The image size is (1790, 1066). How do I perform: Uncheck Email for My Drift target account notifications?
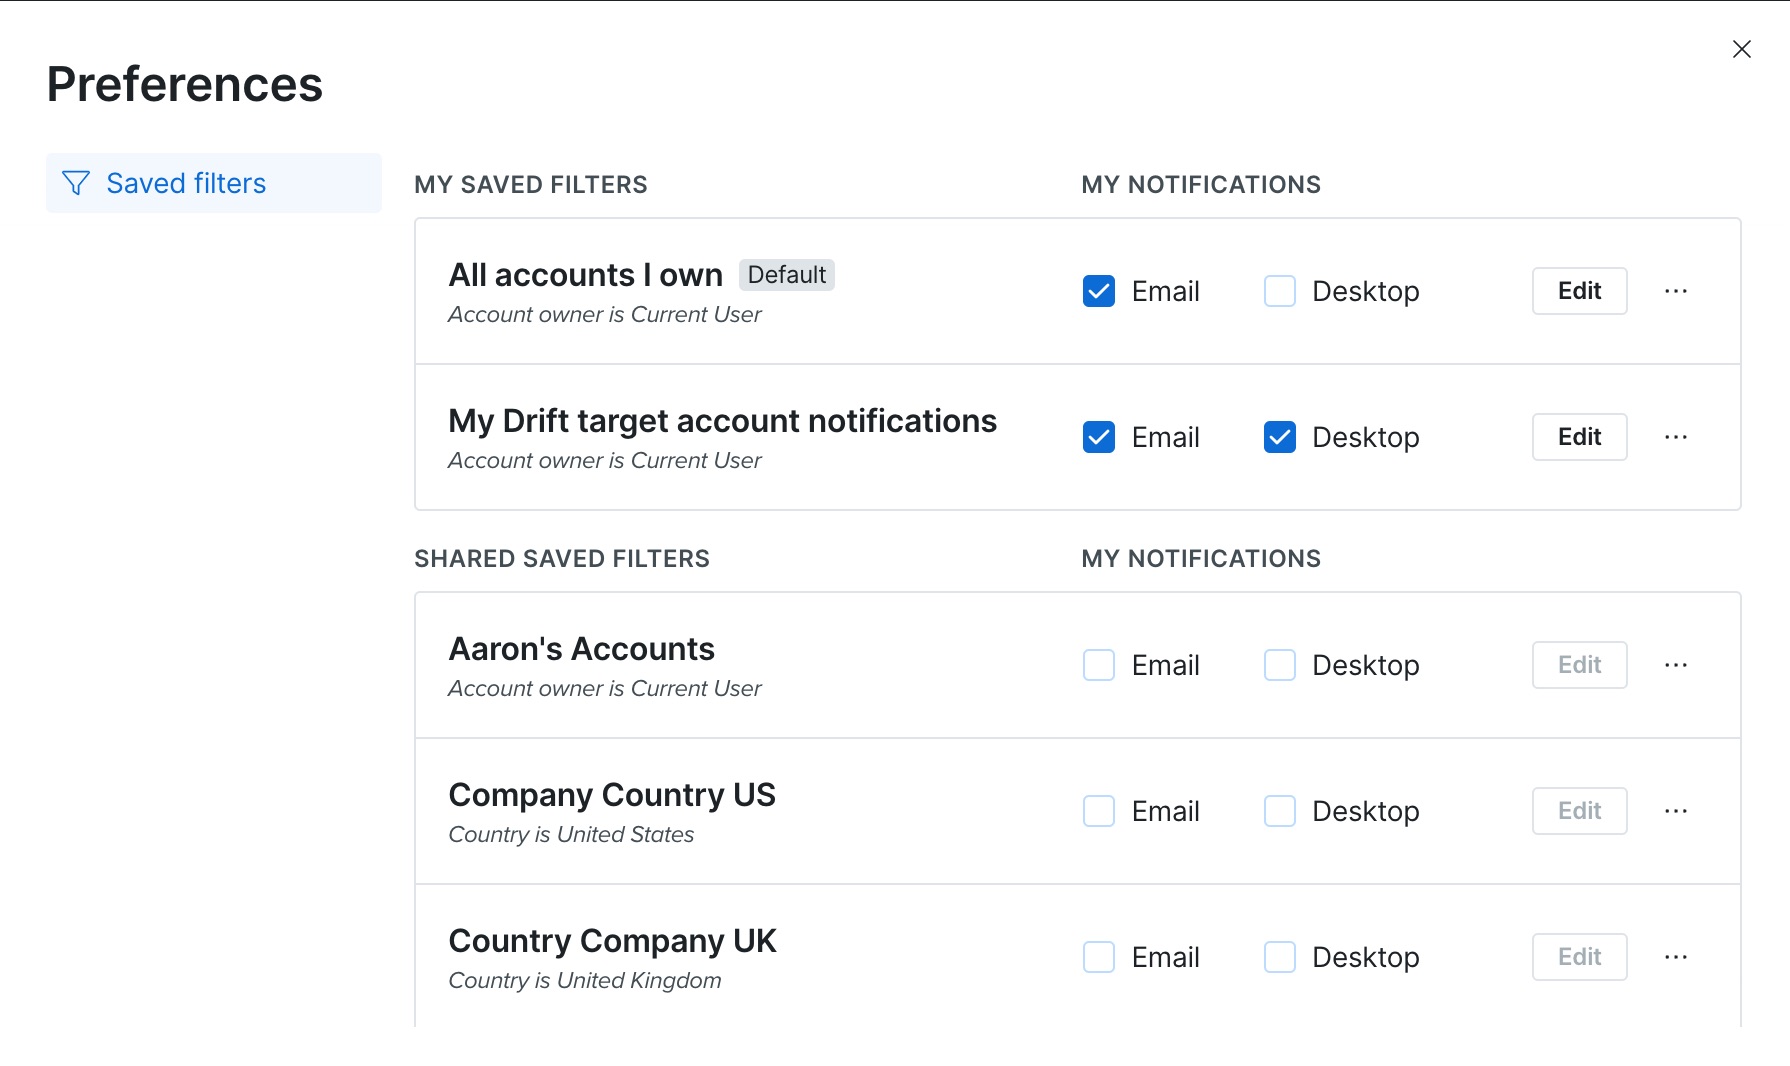coord(1099,437)
